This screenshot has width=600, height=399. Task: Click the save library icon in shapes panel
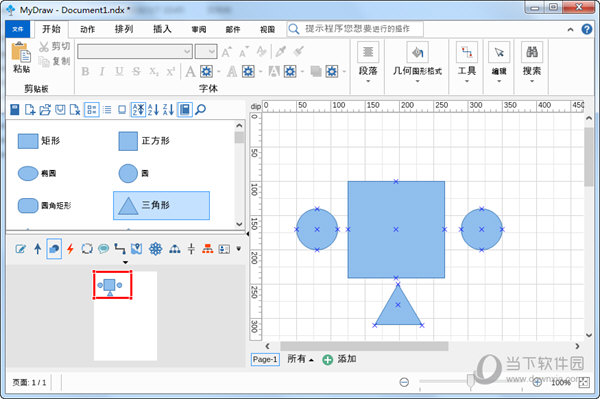pyautogui.click(x=60, y=110)
